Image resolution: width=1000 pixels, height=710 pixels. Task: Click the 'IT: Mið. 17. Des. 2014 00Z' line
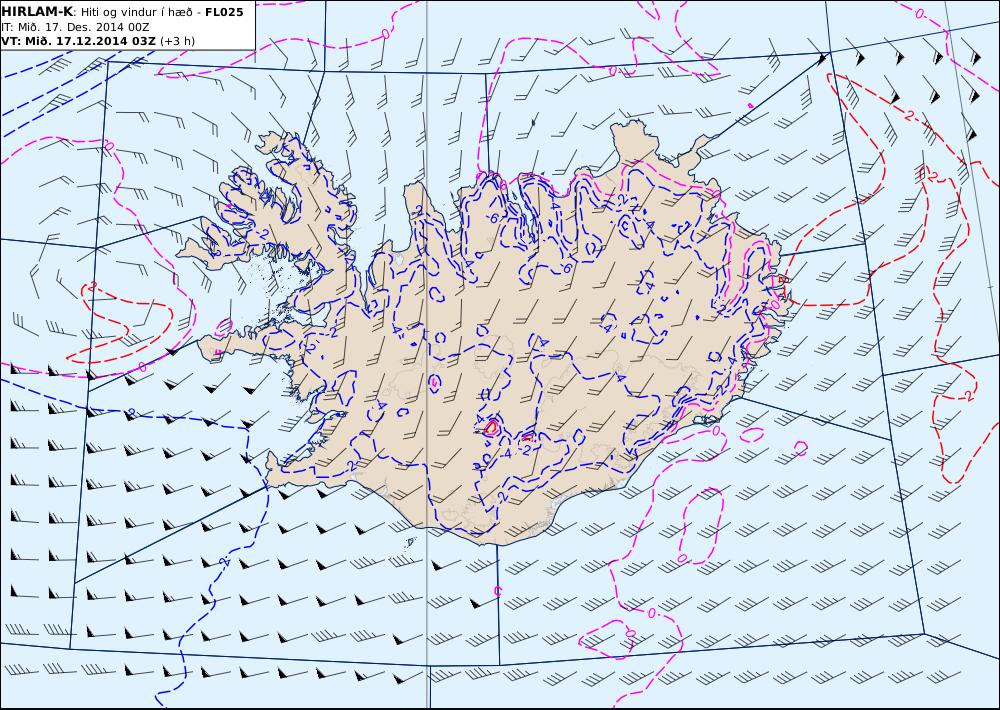pos(75,27)
